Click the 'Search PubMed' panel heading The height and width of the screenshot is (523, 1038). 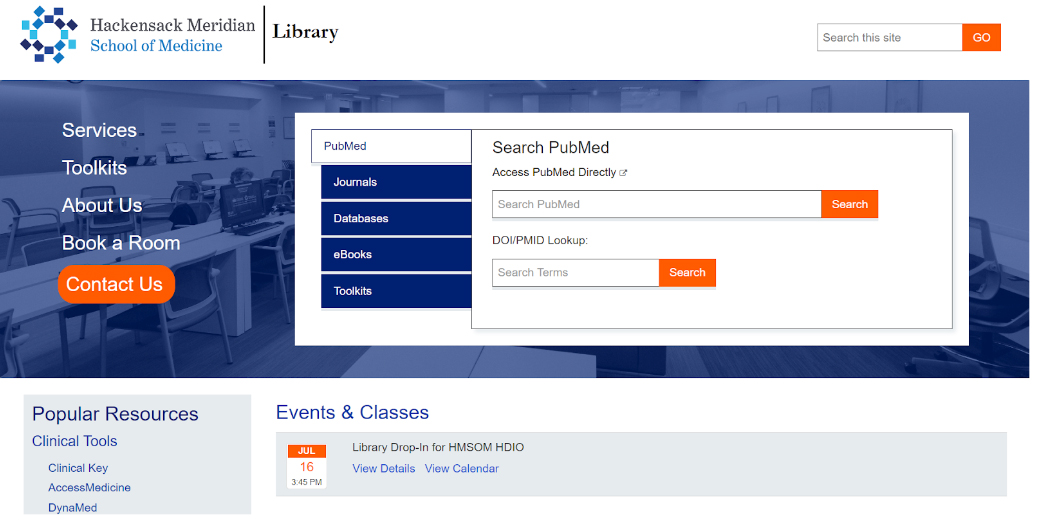pyautogui.click(x=551, y=148)
